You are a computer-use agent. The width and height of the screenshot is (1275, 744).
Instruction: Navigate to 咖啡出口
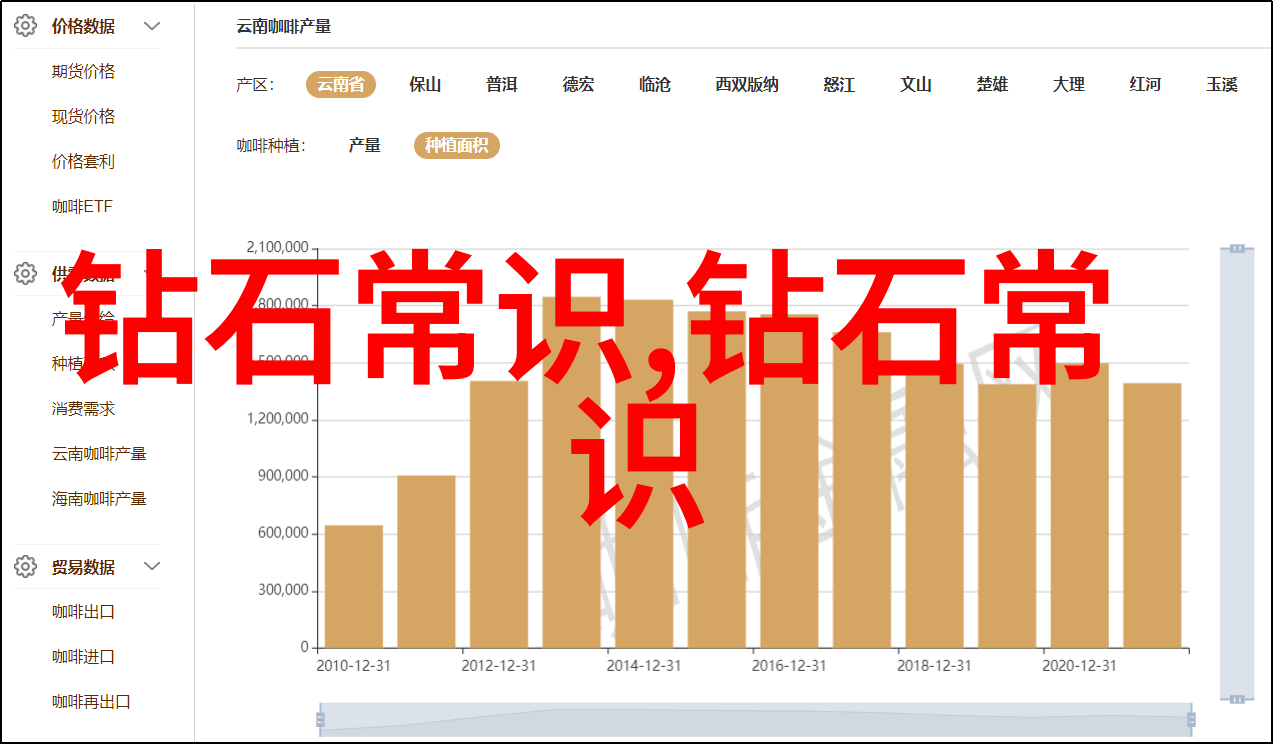[x=84, y=612]
